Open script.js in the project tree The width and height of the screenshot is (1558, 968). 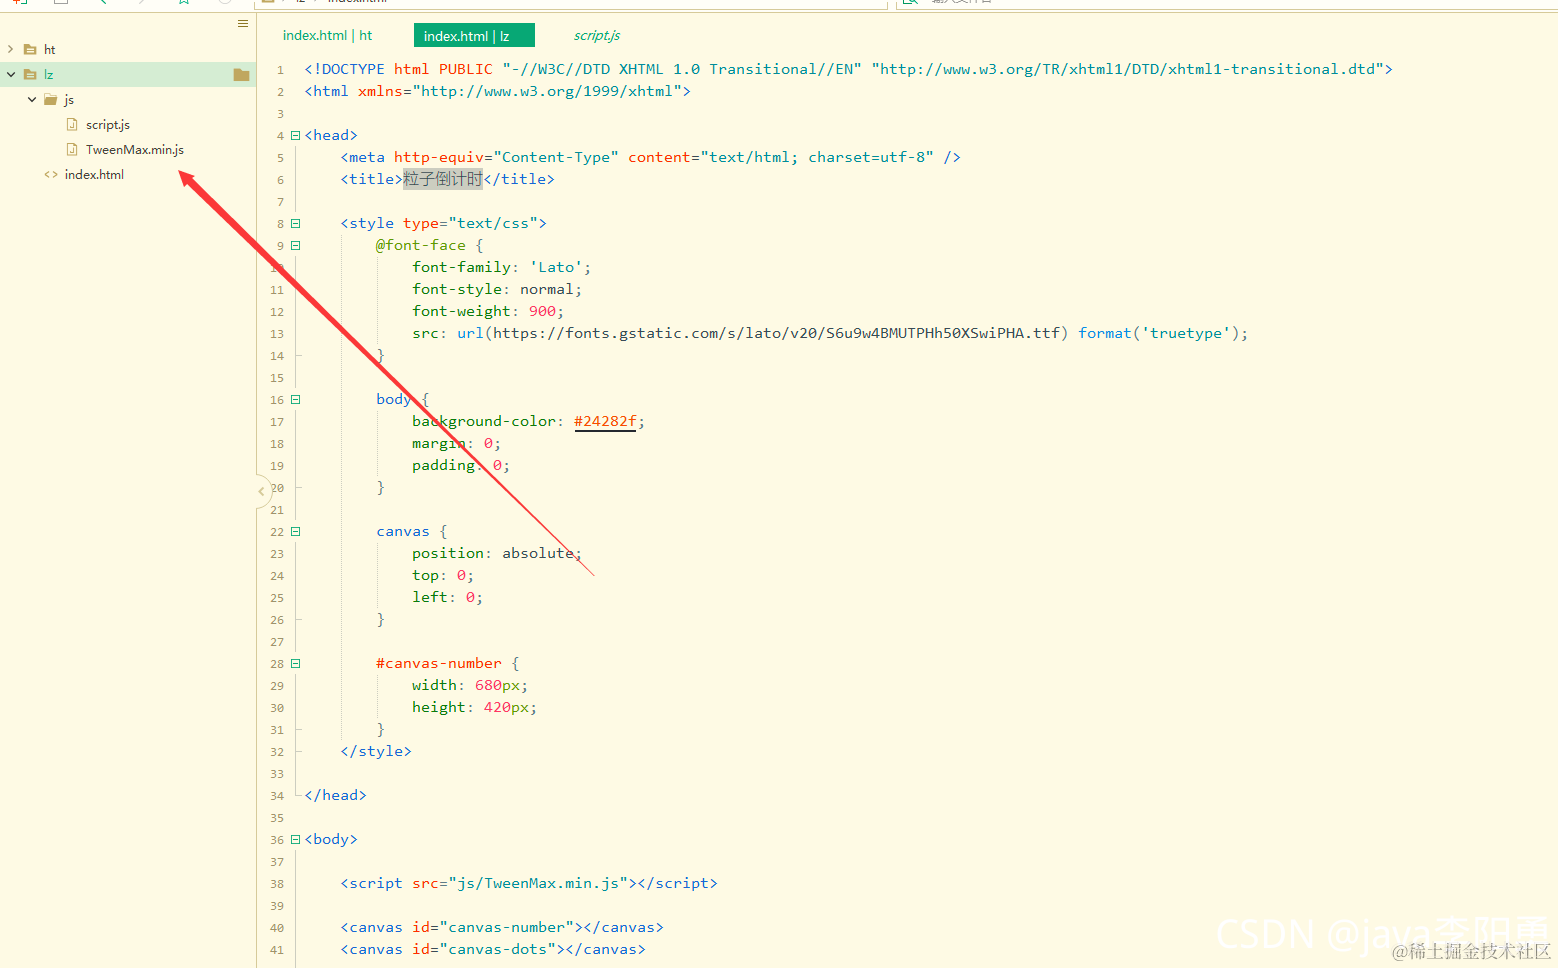(x=108, y=124)
